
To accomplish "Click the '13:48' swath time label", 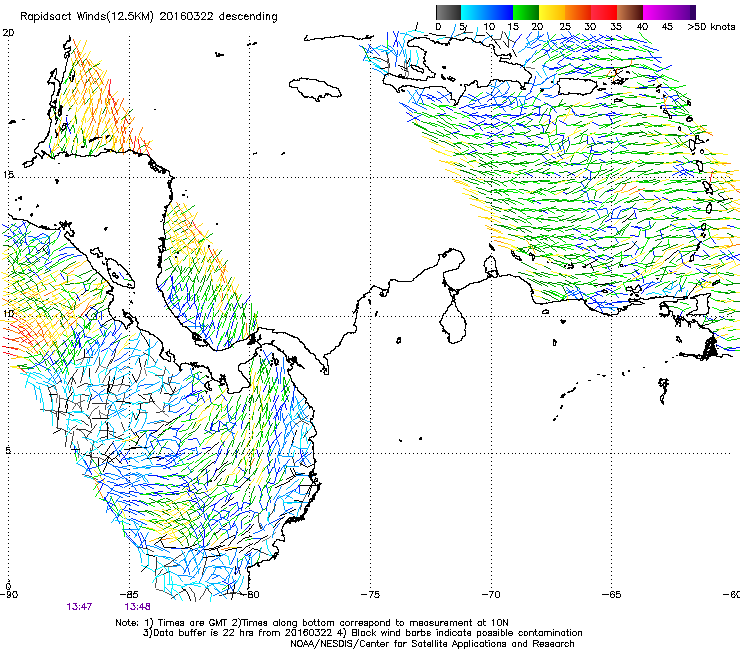I will click(x=137, y=606).
